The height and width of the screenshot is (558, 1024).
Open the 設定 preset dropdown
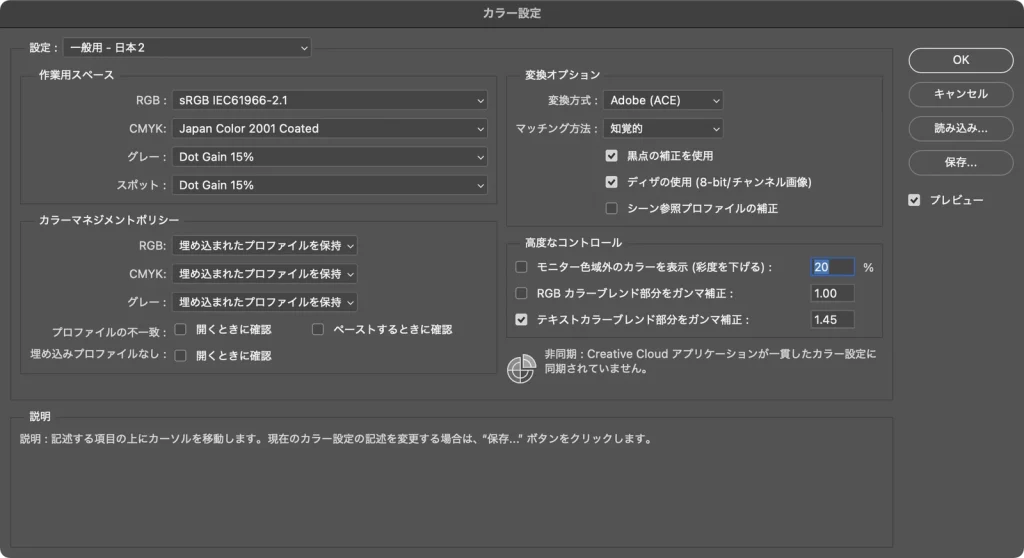click(x=187, y=48)
